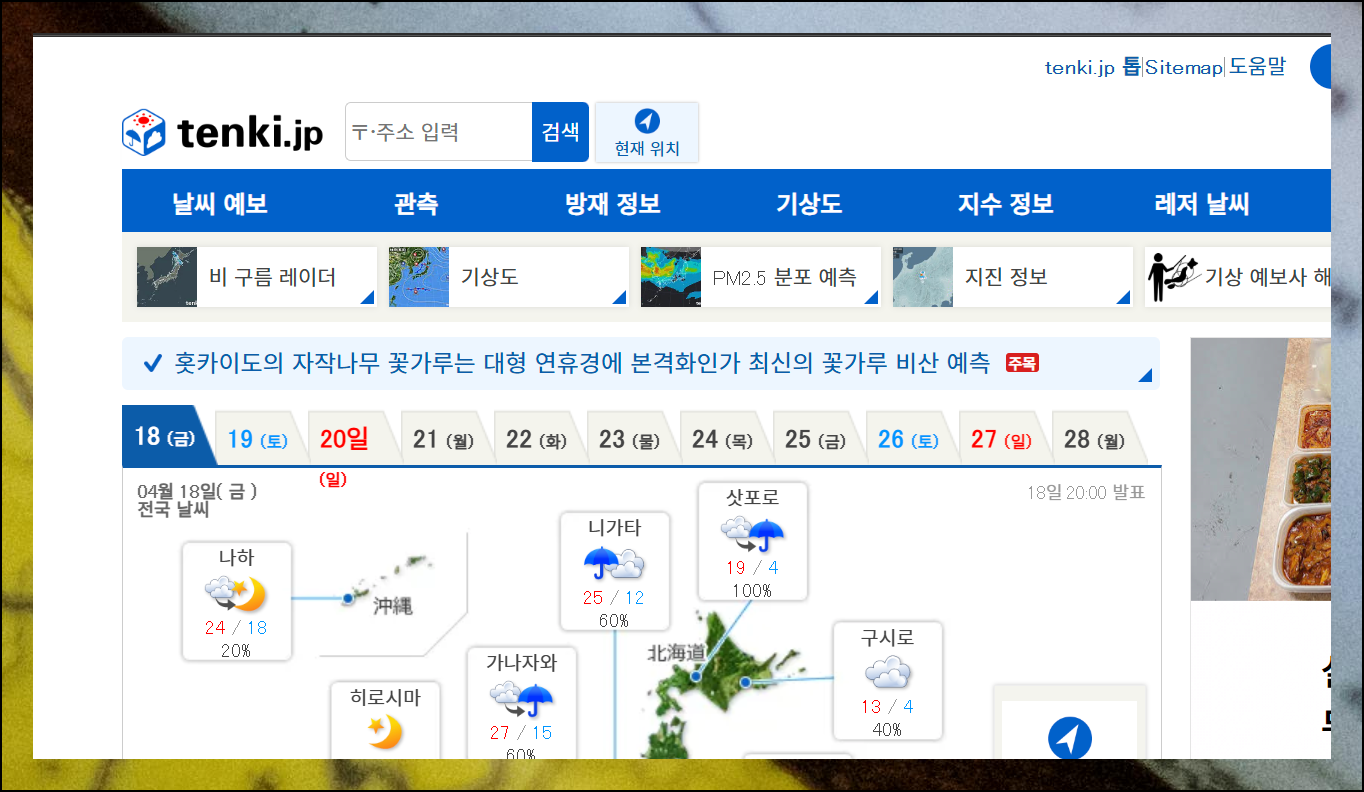The width and height of the screenshot is (1364, 792).
Task: Open the 기상도 main menu item
Action: [809, 205]
